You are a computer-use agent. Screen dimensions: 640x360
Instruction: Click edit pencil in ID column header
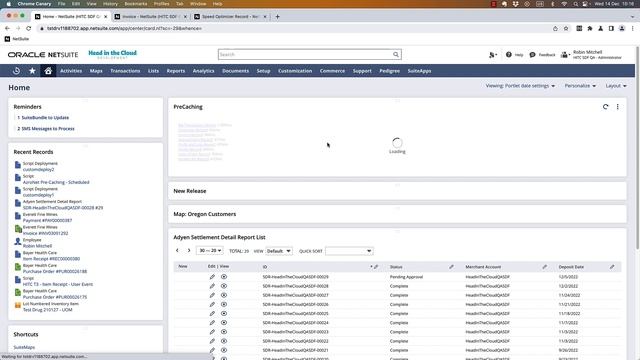[376, 267]
